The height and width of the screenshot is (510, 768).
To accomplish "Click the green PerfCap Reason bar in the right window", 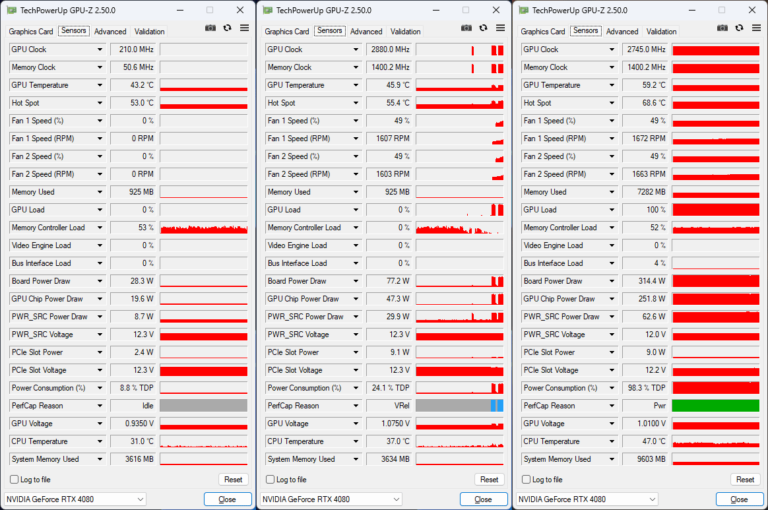I will (715, 406).
